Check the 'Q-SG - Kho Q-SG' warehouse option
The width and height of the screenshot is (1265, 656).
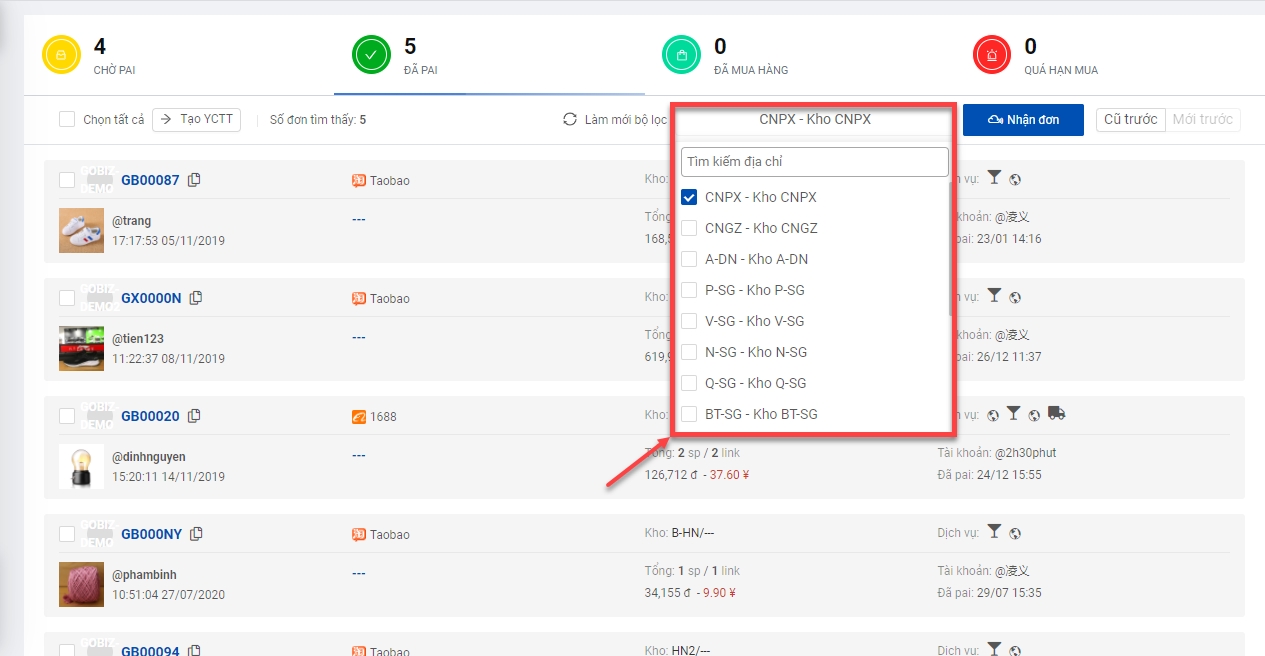point(689,384)
